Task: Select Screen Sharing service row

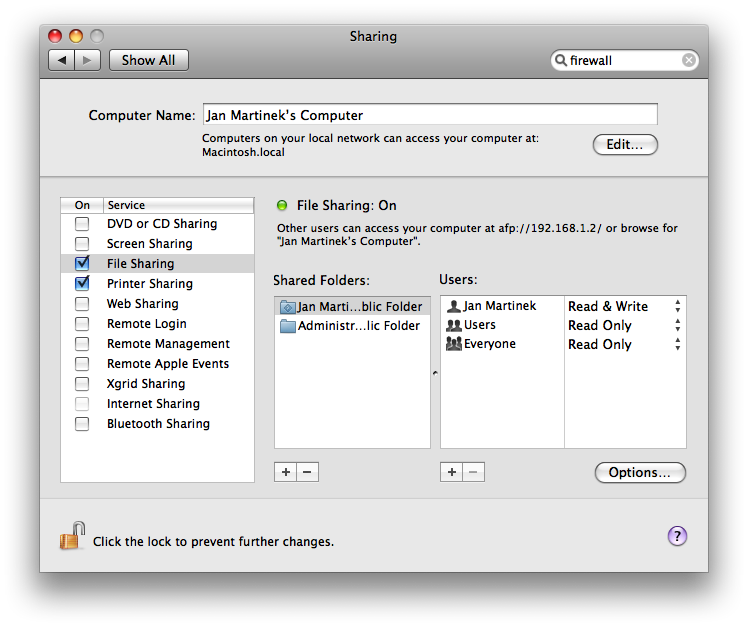Action: [x=157, y=243]
